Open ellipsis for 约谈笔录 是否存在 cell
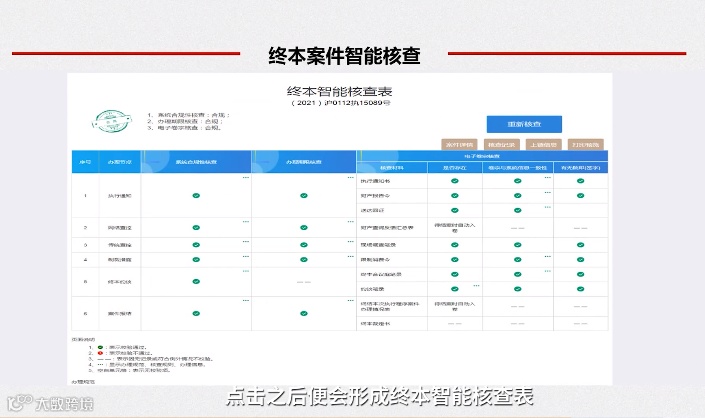 pyautogui.click(x=476, y=286)
